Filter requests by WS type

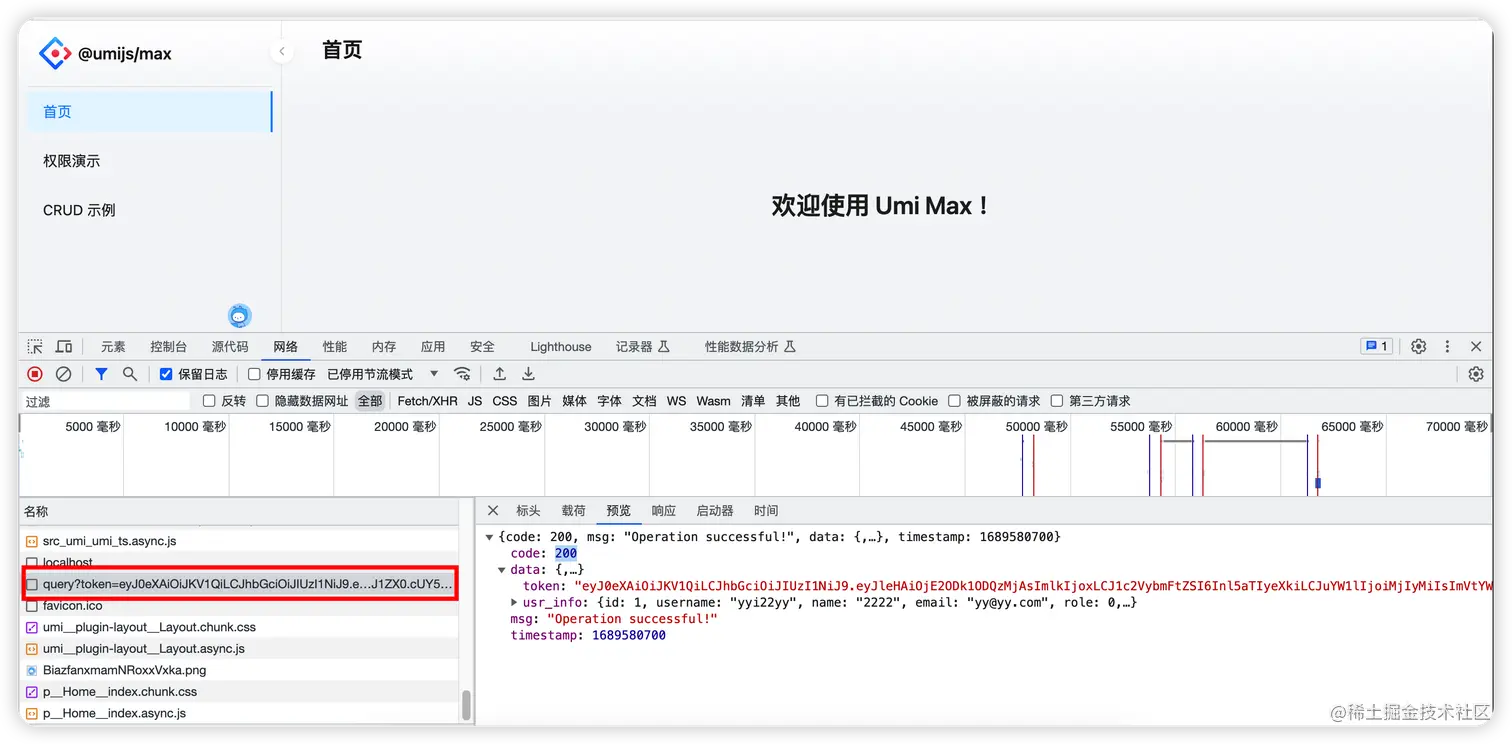pos(677,401)
